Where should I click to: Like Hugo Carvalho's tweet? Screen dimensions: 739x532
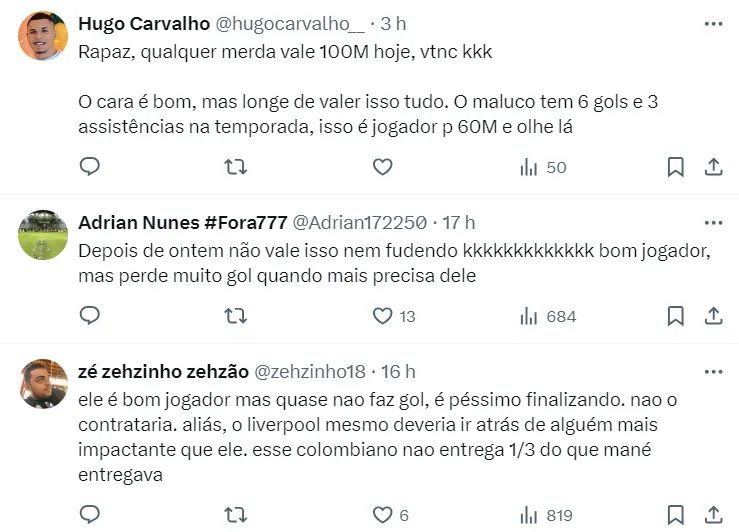[x=382, y=167]
